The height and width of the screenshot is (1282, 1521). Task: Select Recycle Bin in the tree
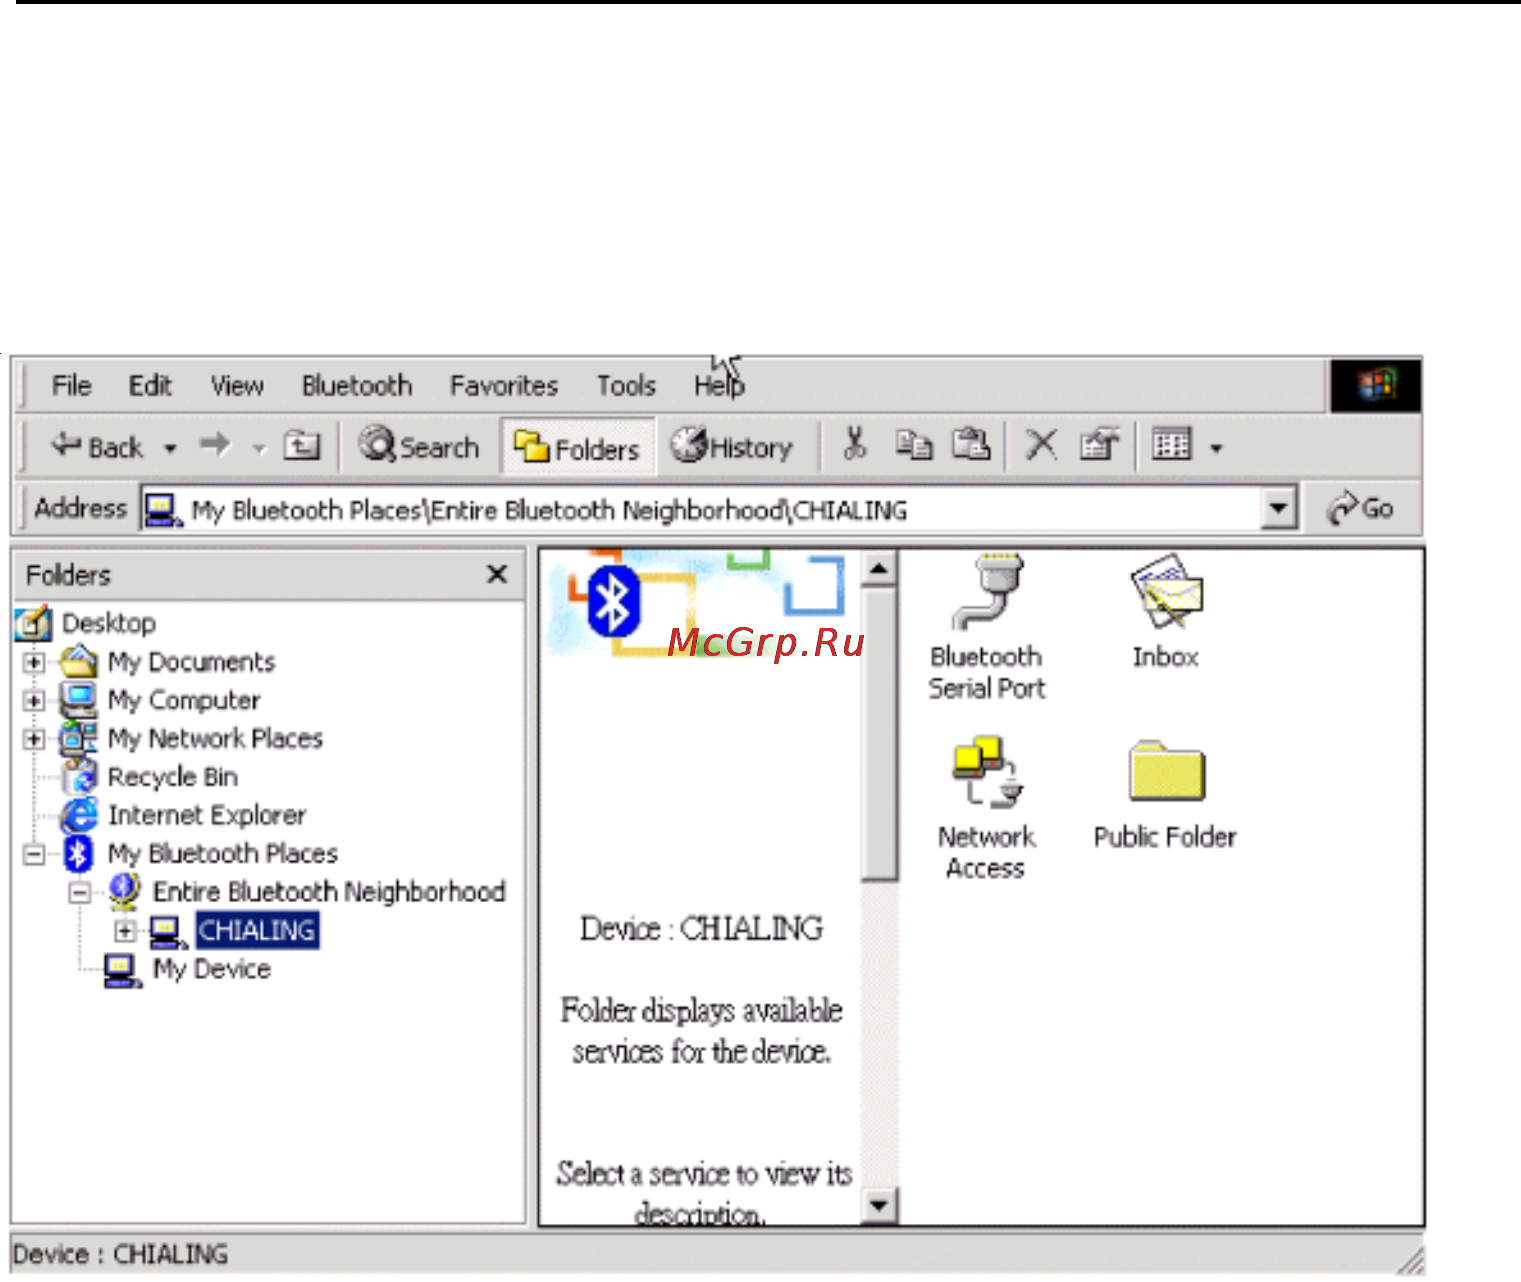coord(172,777)
